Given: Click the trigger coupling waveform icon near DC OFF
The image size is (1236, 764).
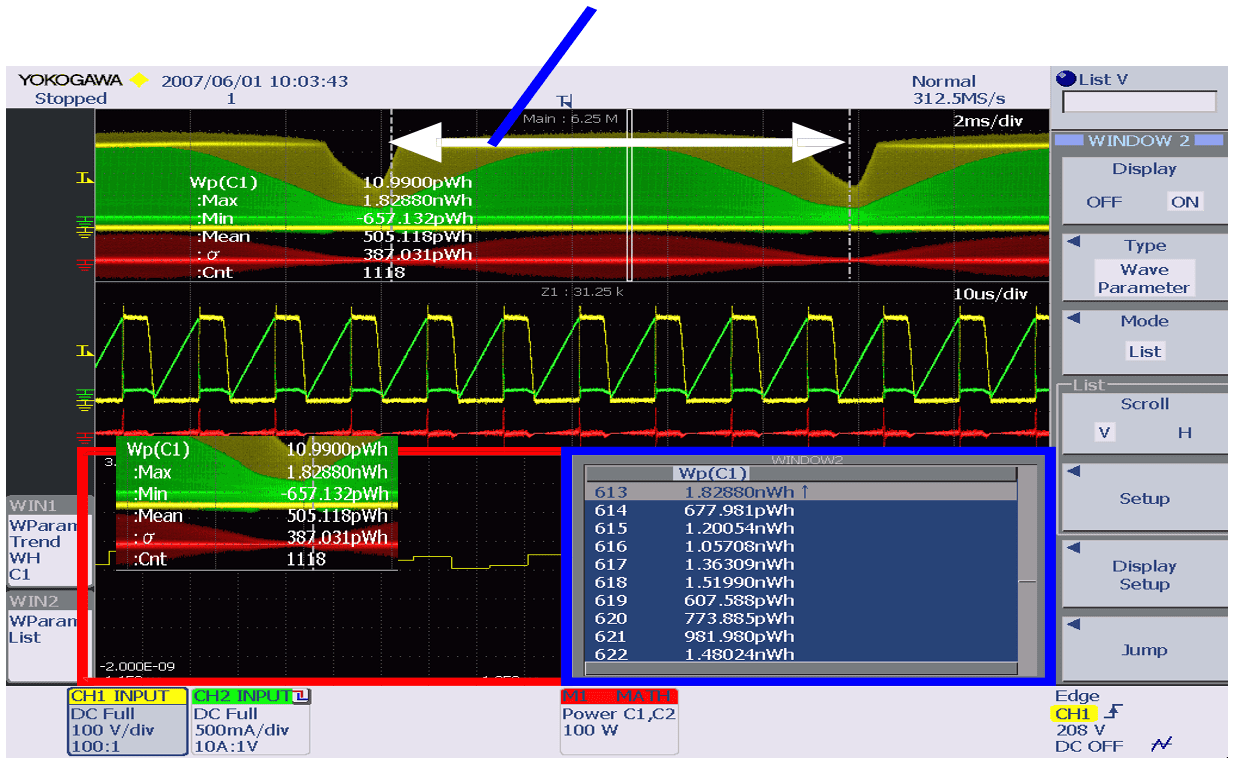Looking at the screenshot, I should (x=1161, y=744).
